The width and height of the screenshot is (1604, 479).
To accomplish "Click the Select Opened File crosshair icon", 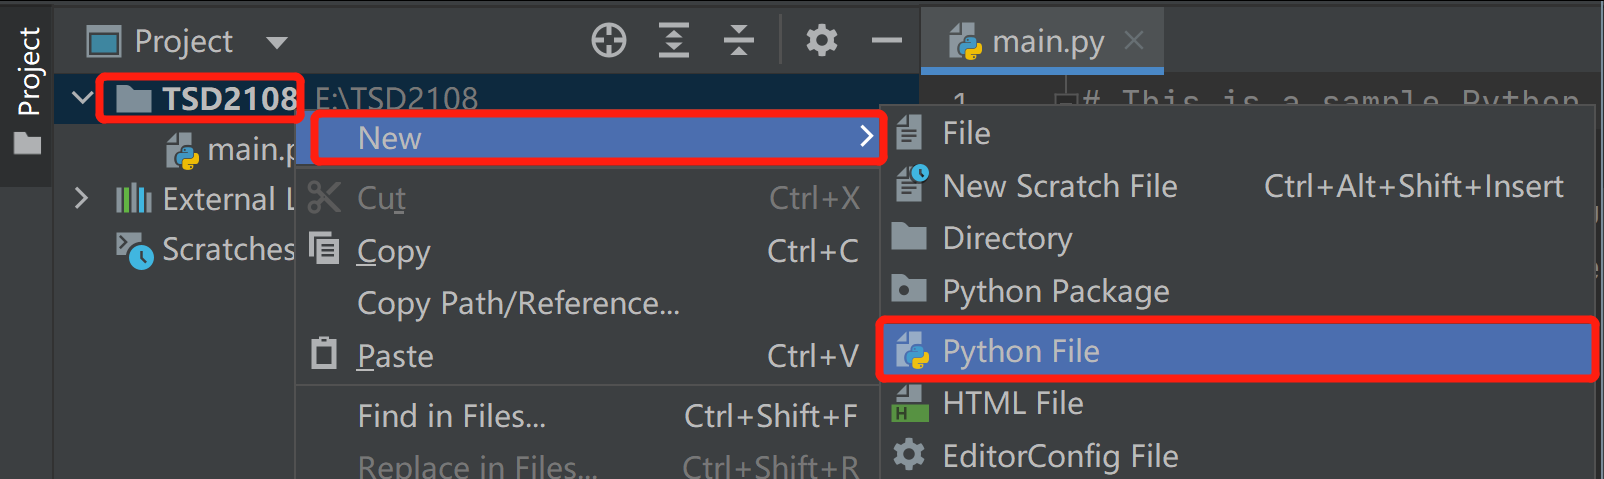I will point(608,41).
